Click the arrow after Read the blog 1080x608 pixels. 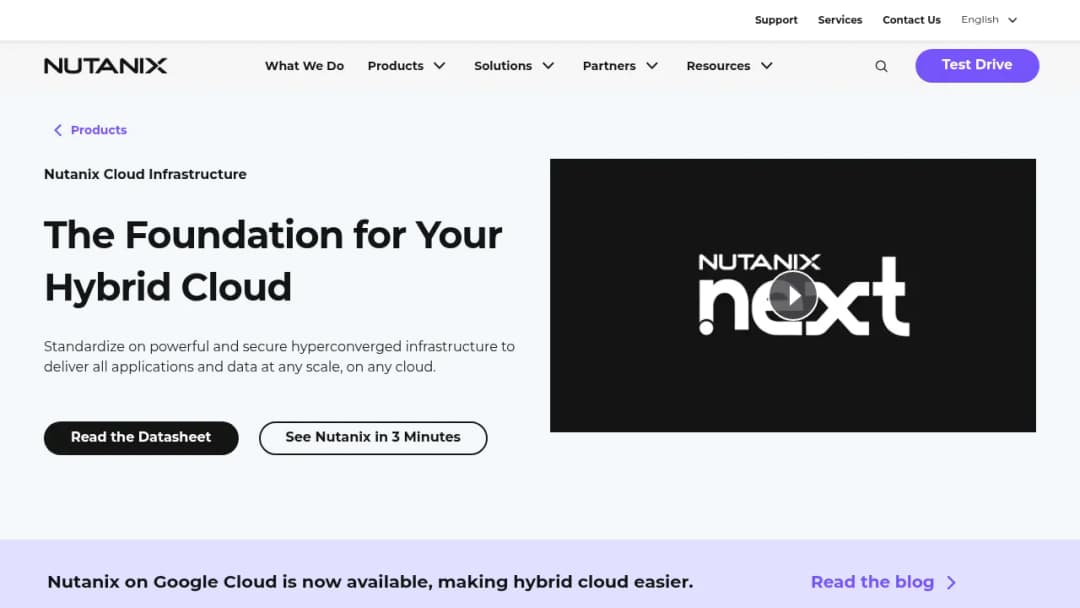pos(951,583)
